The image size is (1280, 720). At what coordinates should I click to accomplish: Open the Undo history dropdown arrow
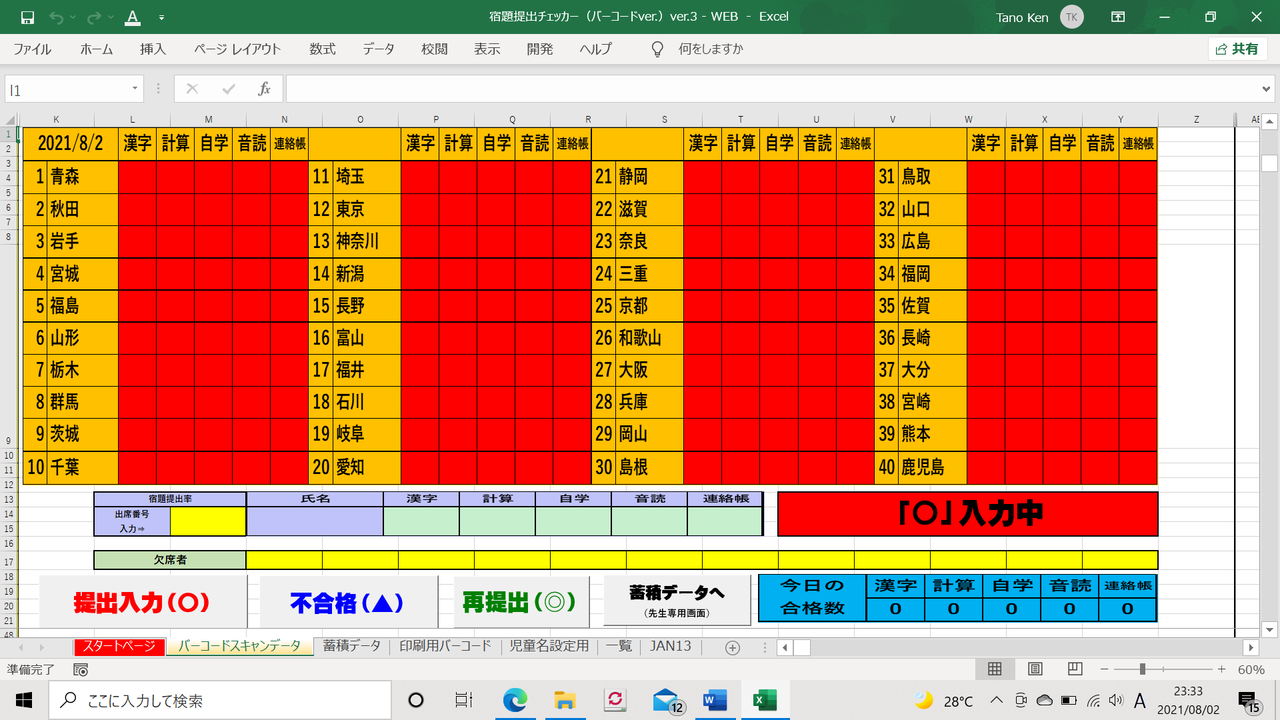click(x=72, y=17)
